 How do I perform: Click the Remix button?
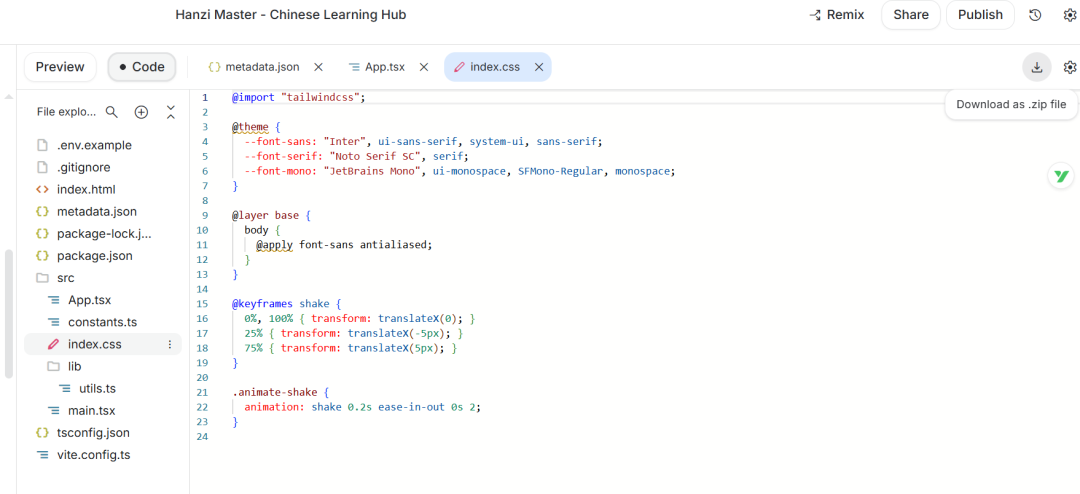(836, 15)
